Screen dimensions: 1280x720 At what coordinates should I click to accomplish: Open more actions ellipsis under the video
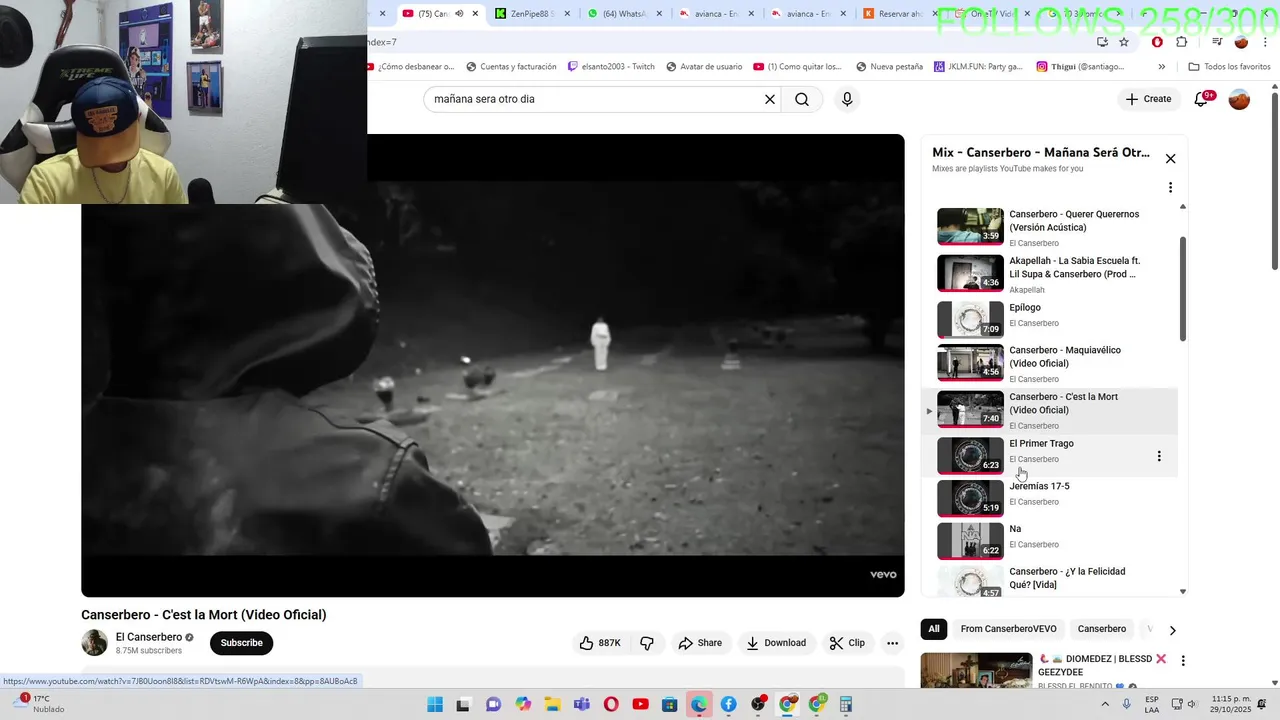(x=893, y=643)
